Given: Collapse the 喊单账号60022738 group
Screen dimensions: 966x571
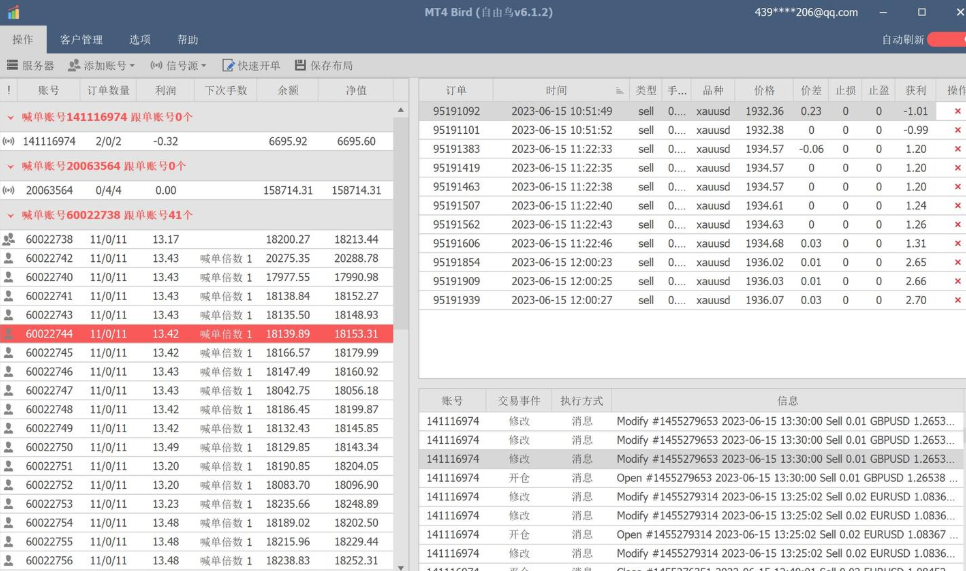Looking at the screenshot, I should click(10, 215).
